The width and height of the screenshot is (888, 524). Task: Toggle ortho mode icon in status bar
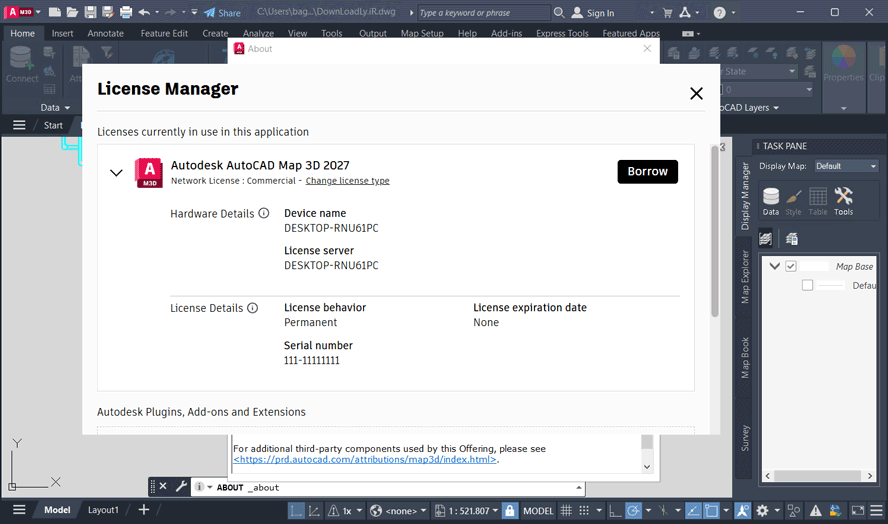615,510
